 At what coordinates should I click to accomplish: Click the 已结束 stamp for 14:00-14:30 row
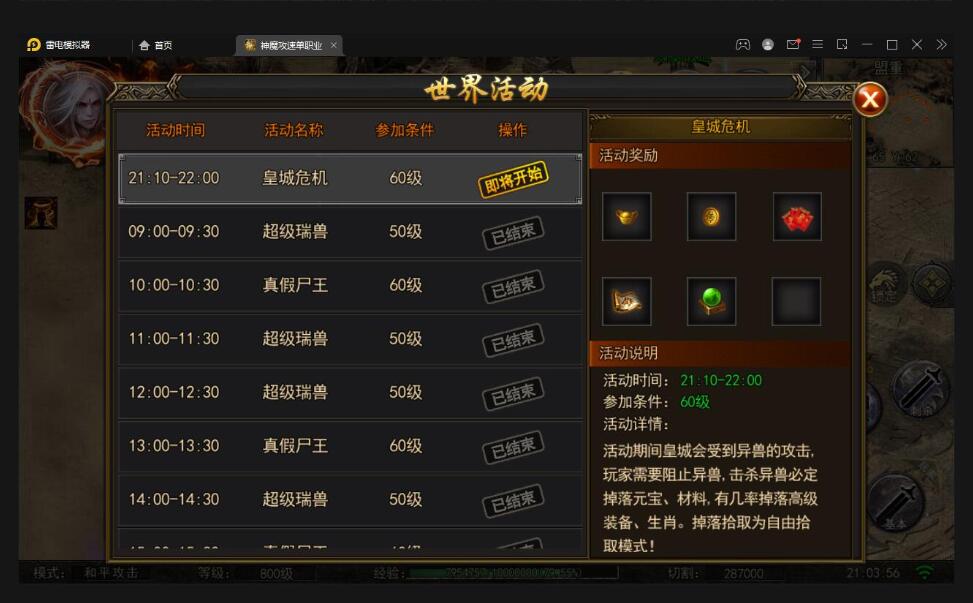(513, 501)
